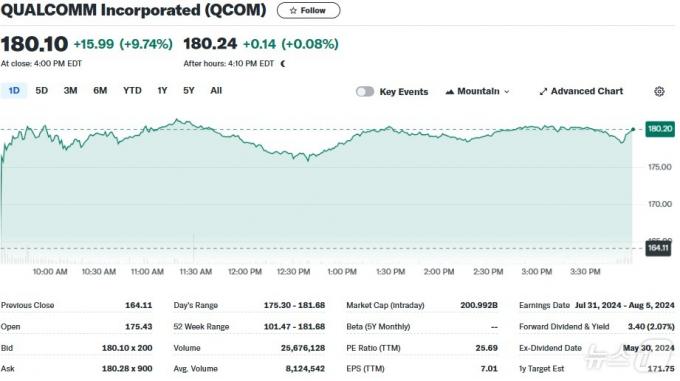Screen dimensions: 680x381
Task: Select the All time range tab
Action: click(x=216, y=91)
